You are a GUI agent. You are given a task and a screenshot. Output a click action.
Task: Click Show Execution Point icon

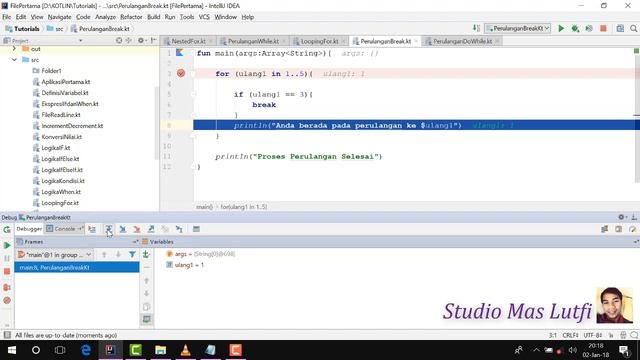[92, 229]
